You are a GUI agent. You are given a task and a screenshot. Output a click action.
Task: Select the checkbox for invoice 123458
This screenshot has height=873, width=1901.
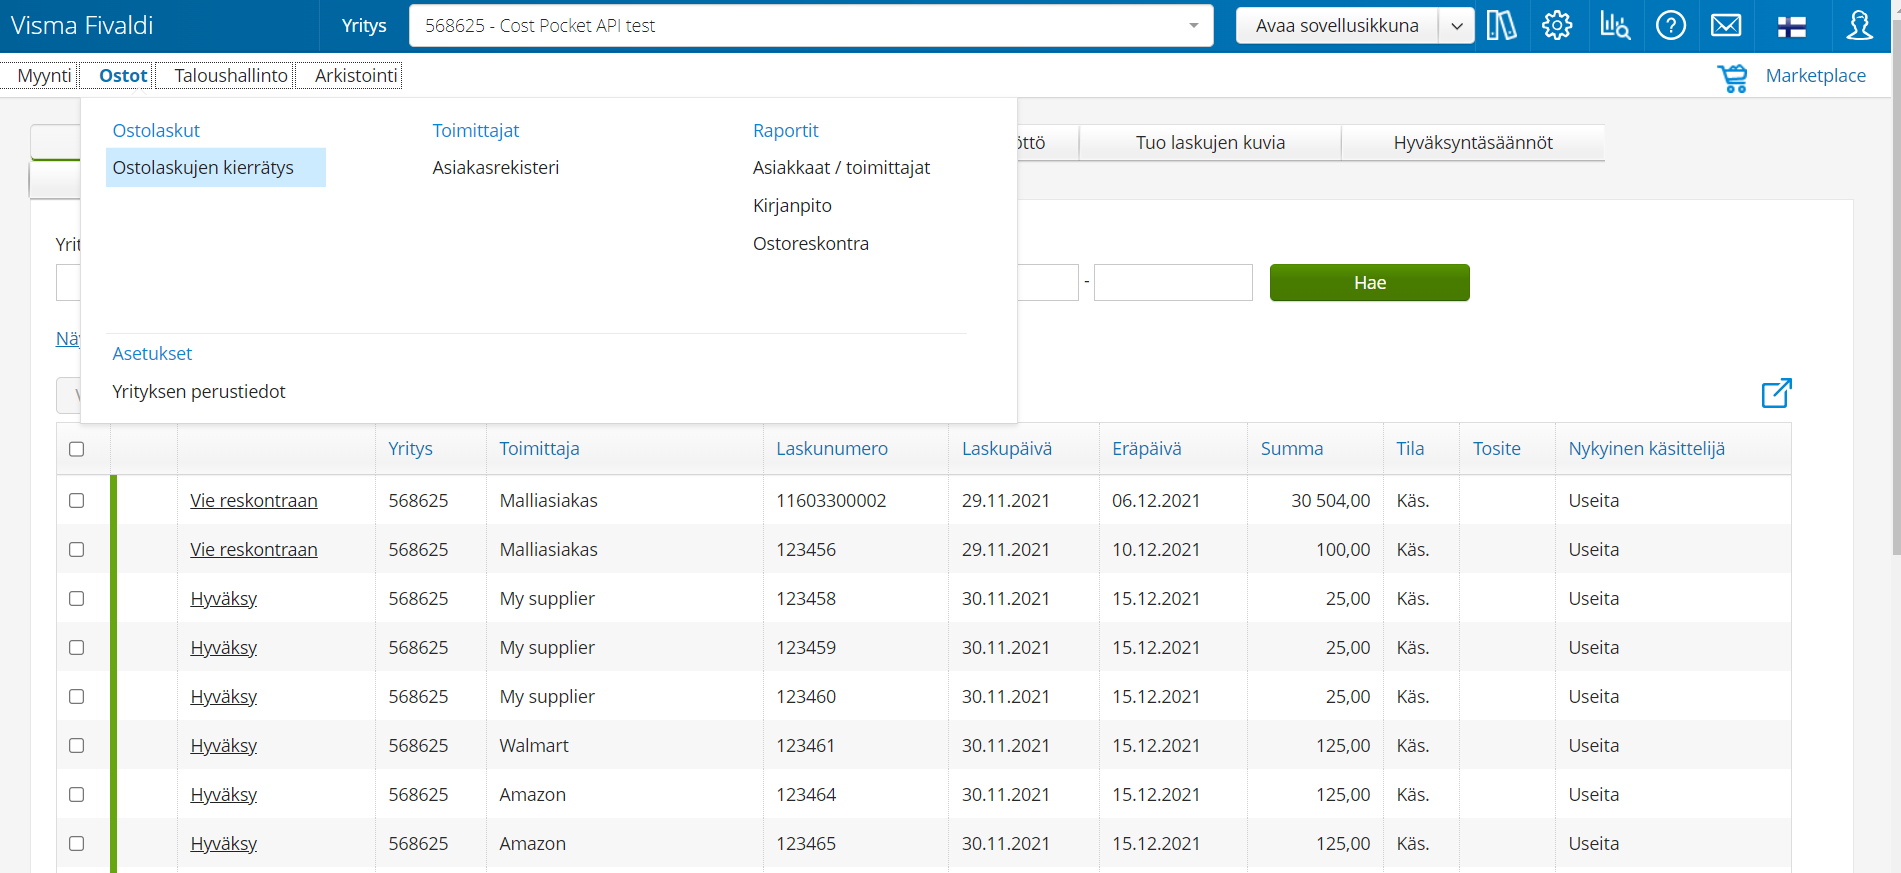tap(77, 598)
